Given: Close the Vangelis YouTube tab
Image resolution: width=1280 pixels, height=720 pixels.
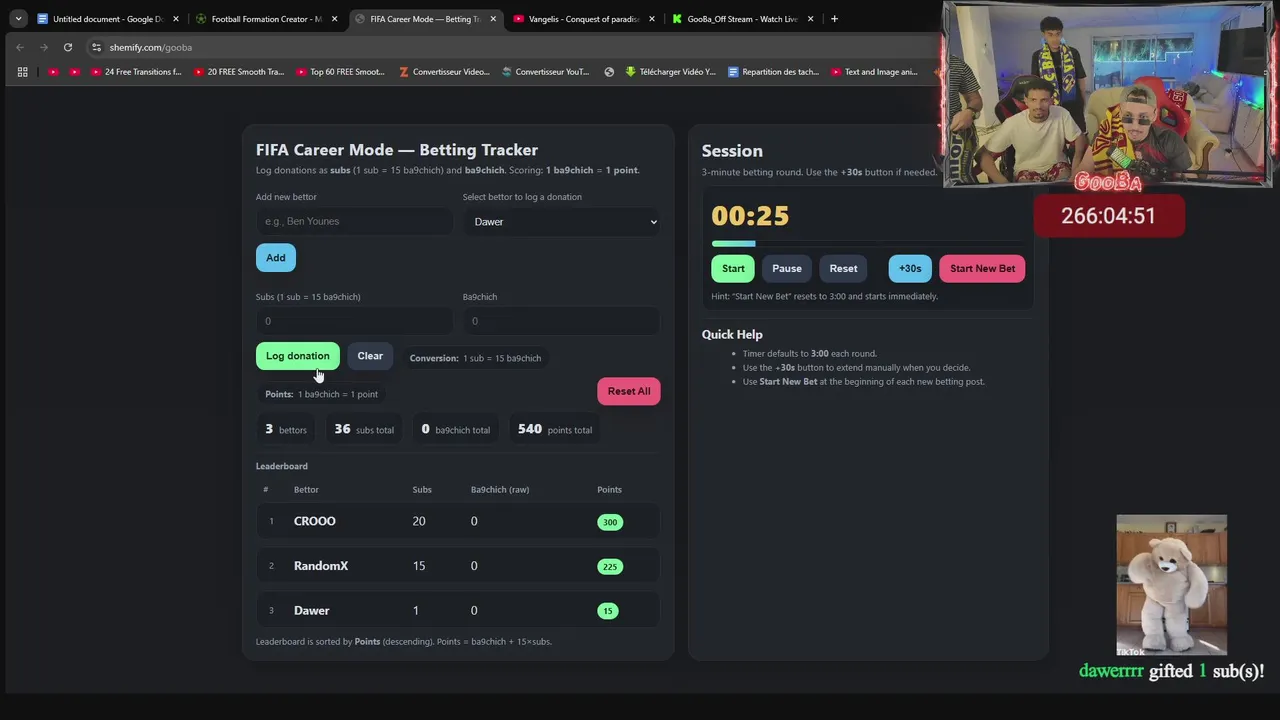Looking at the screenshot, I should [652, 19].
